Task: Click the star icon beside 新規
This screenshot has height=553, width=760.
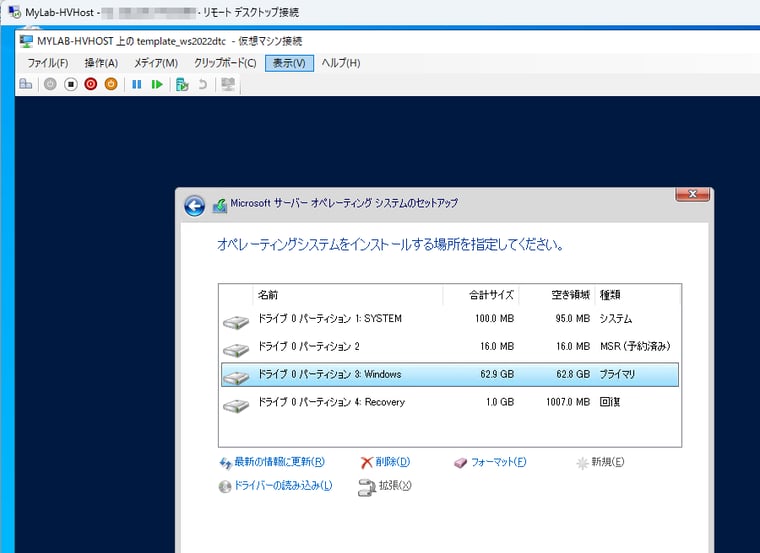Action: [x=582, y=463]
